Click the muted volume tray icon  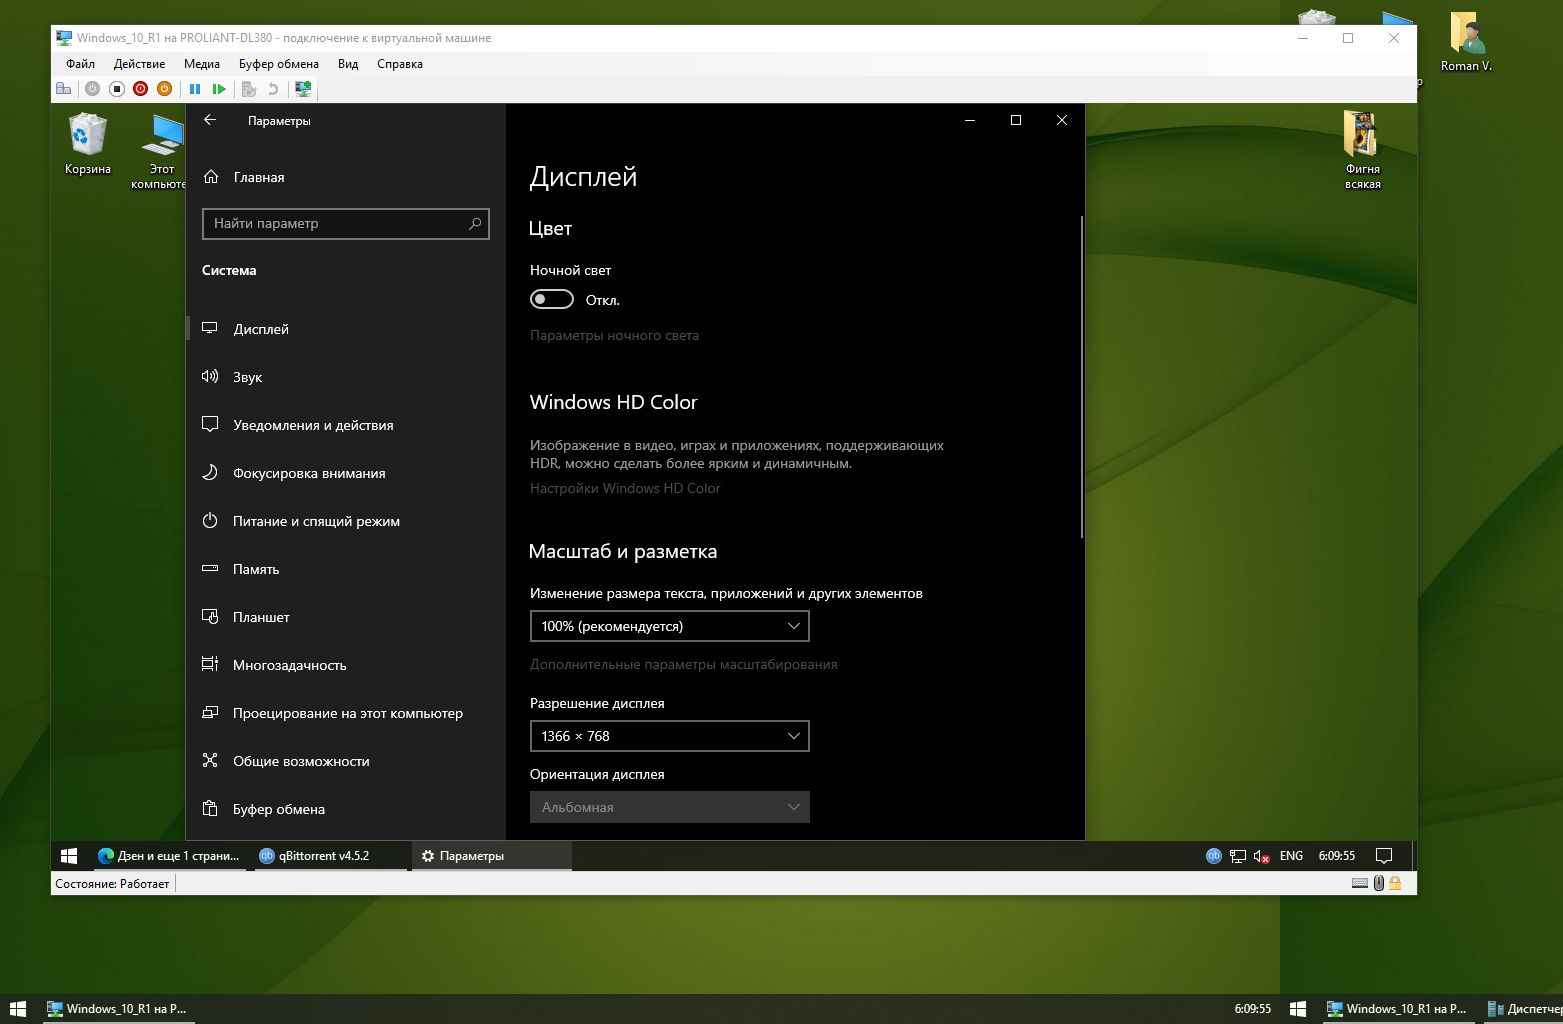tap(1262, 856)
